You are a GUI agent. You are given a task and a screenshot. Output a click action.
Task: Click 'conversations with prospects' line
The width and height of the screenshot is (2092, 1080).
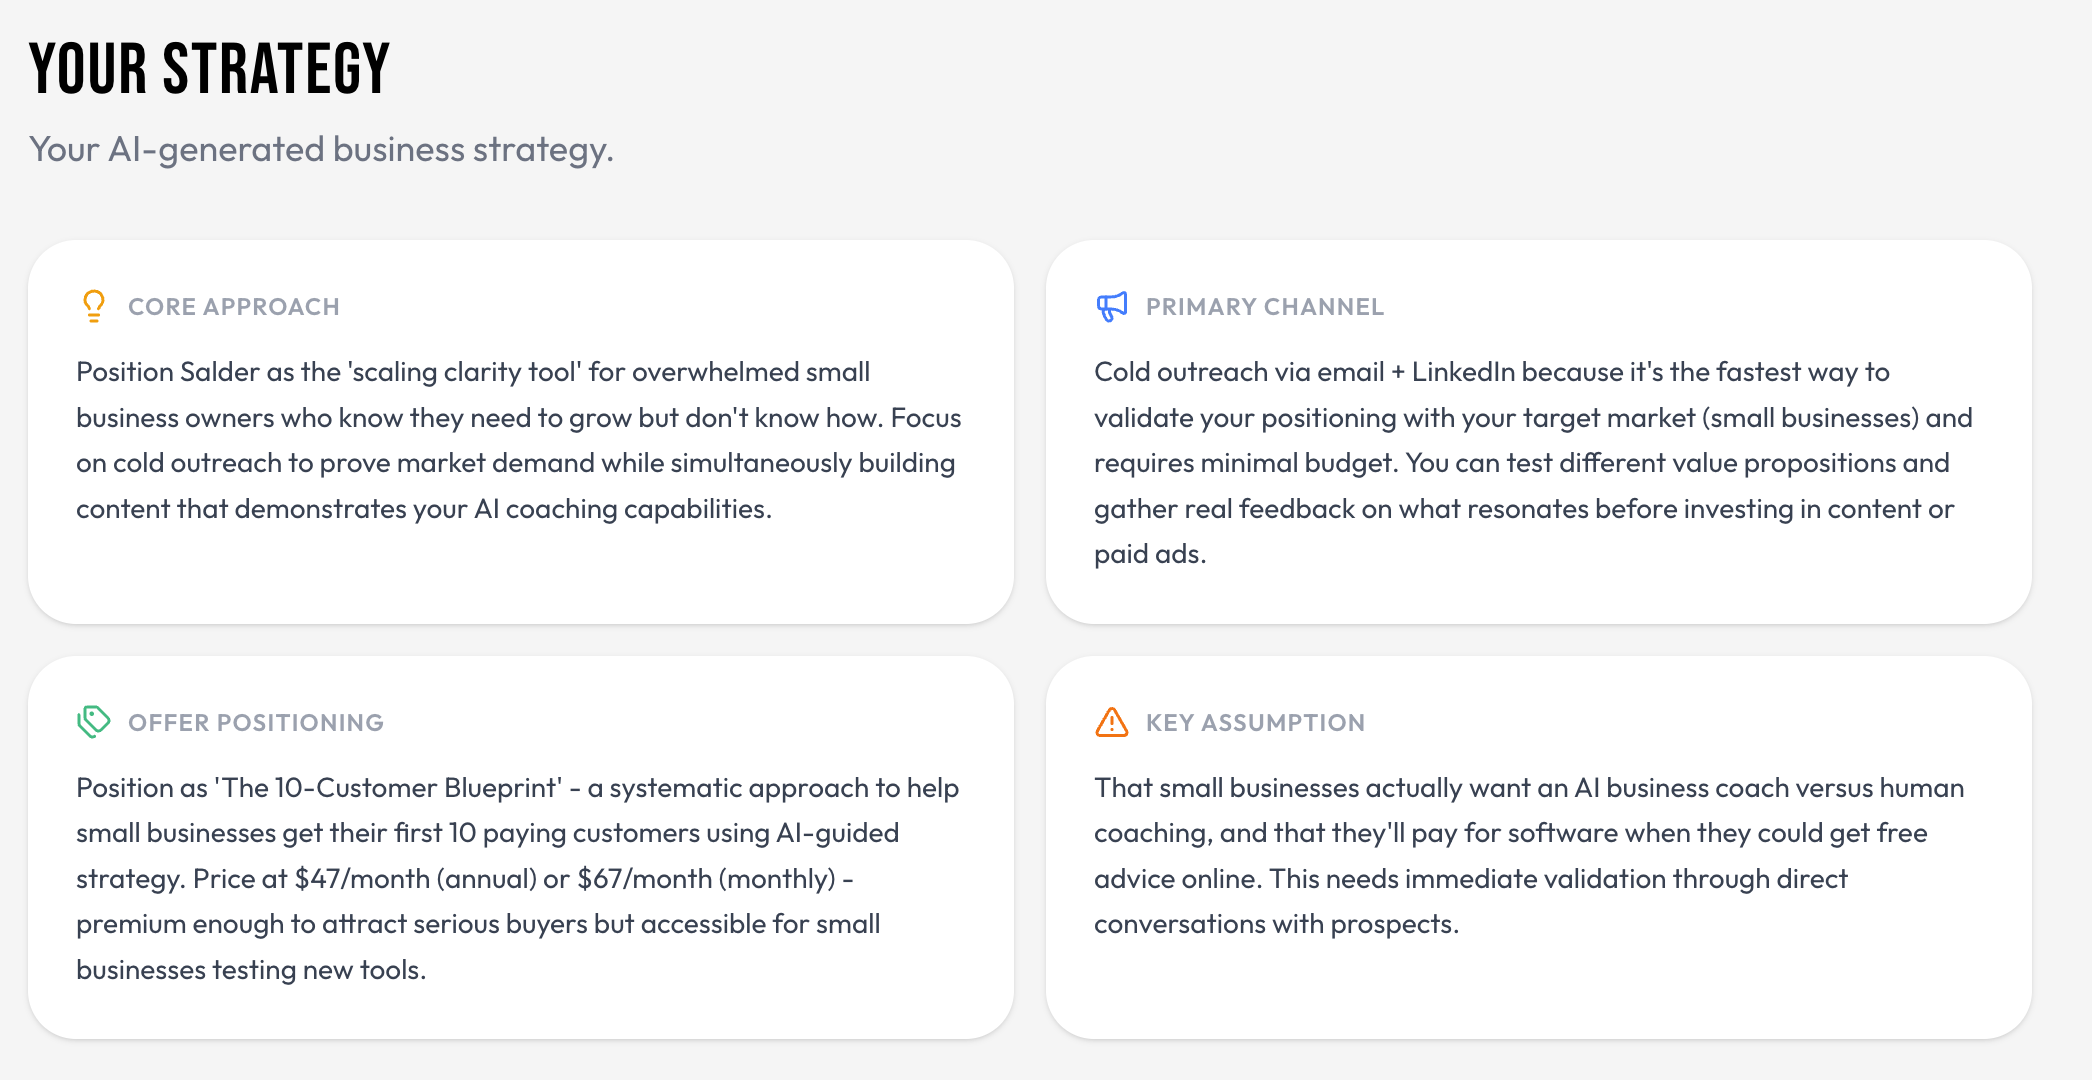[x=1276, y=924]
